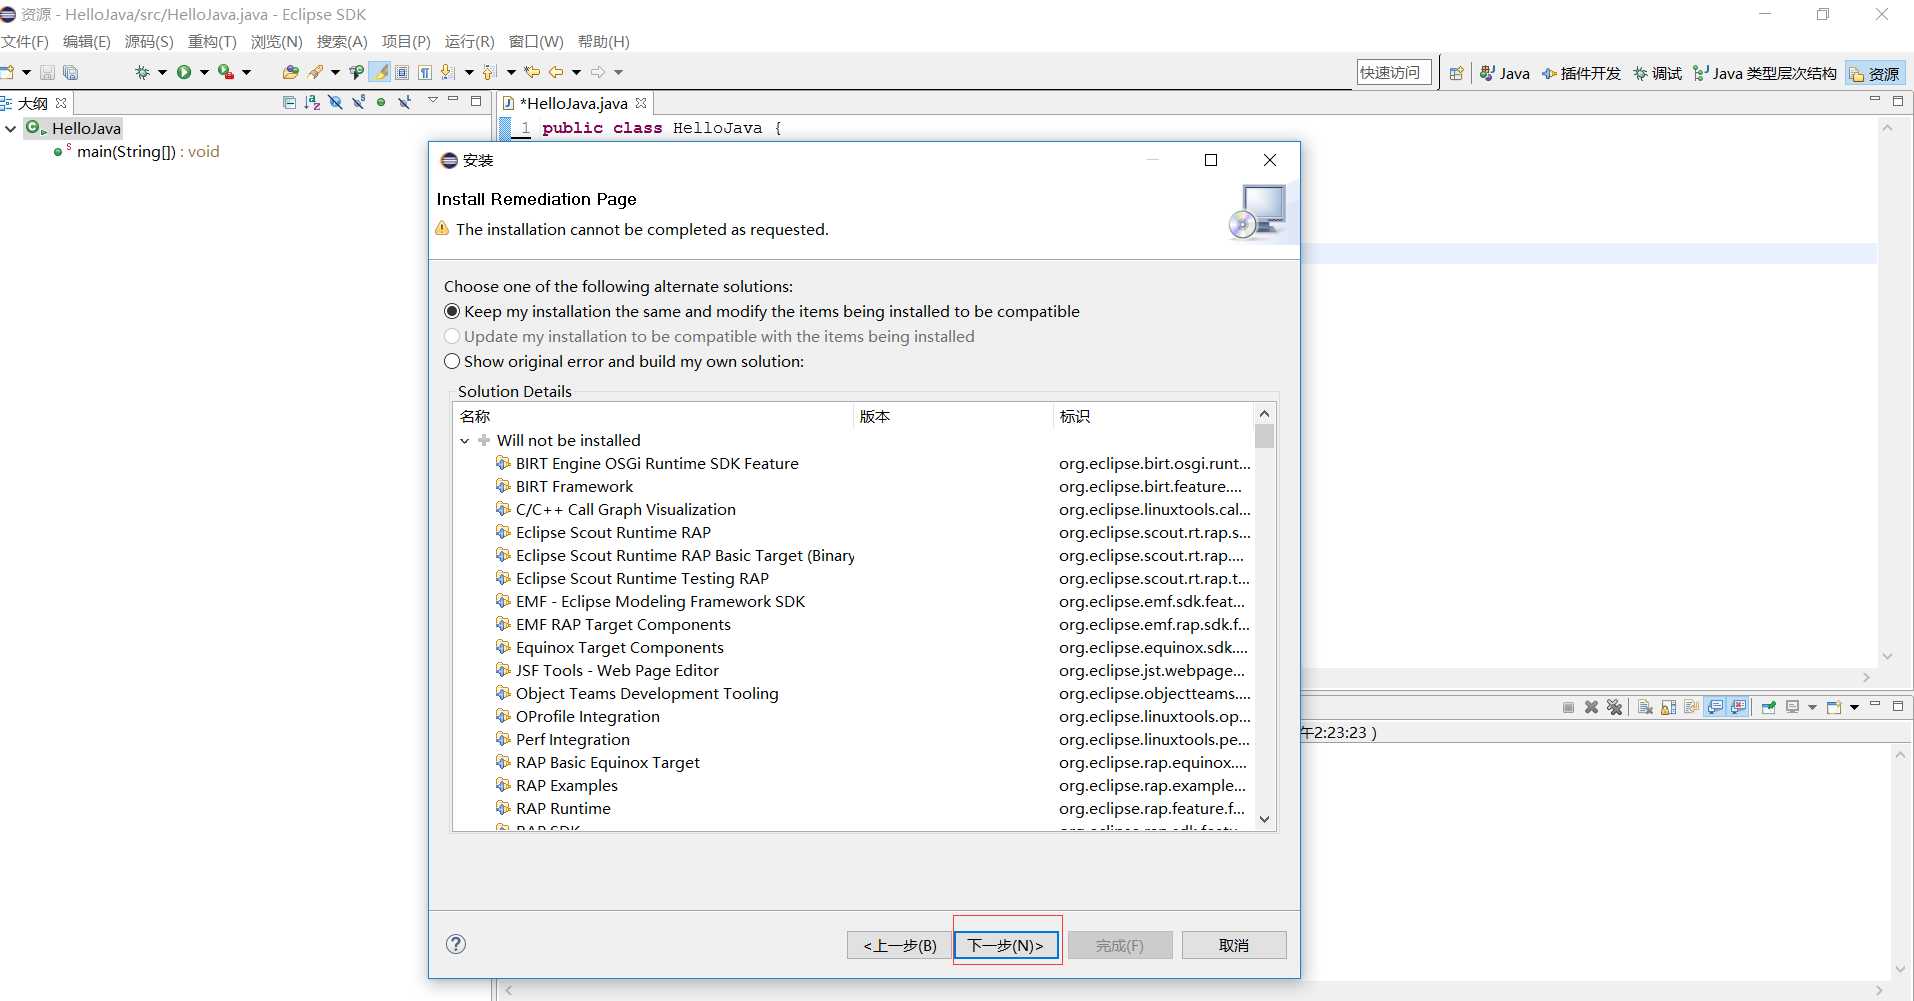This screenshot has width=1914, height=1001.
Task: Collapse the HelloJava node in outline
Action: (11, 128)
